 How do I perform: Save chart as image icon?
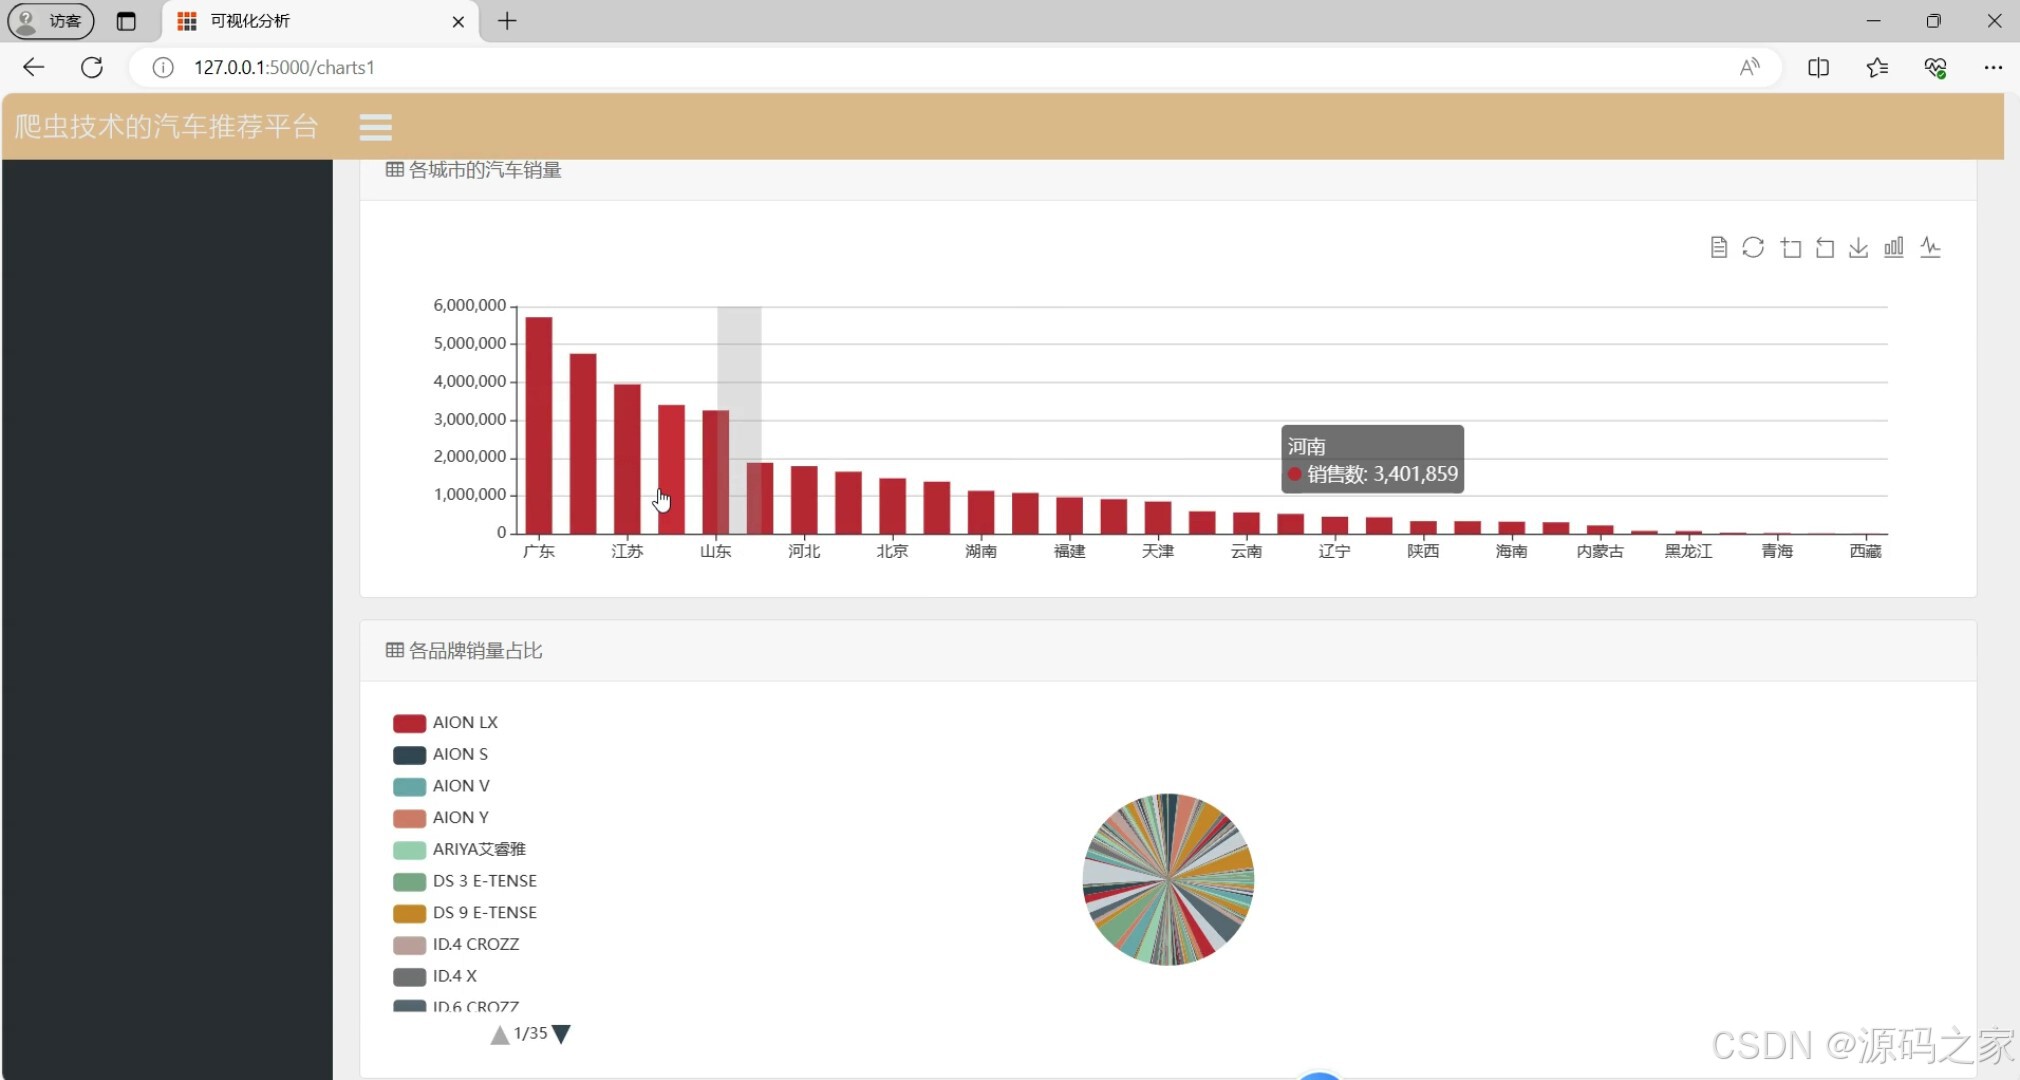(x=1858, y=247)
